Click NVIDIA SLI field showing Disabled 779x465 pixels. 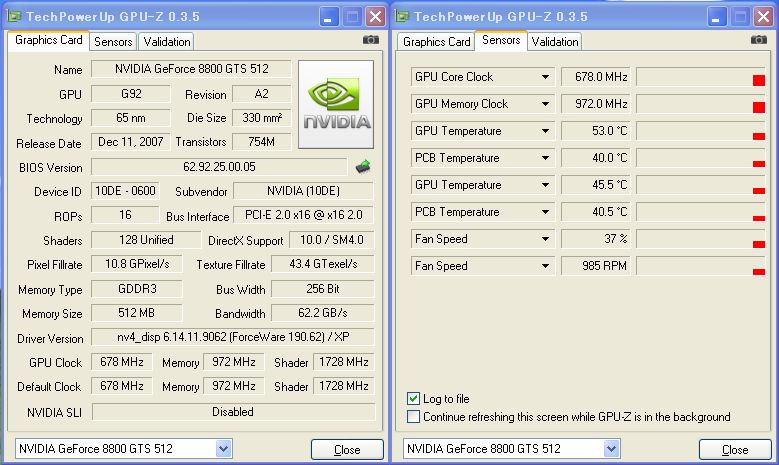tap(234, 412)
